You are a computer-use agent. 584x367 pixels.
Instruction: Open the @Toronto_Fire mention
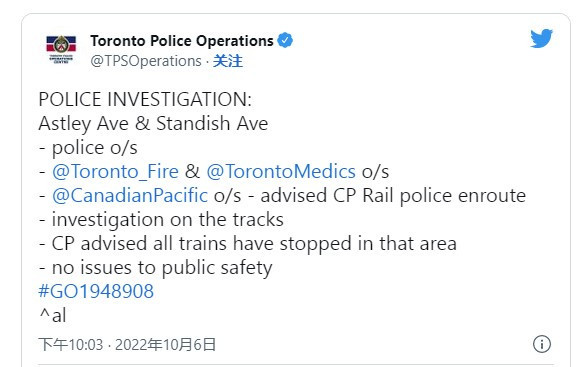[x=115, y=172]
